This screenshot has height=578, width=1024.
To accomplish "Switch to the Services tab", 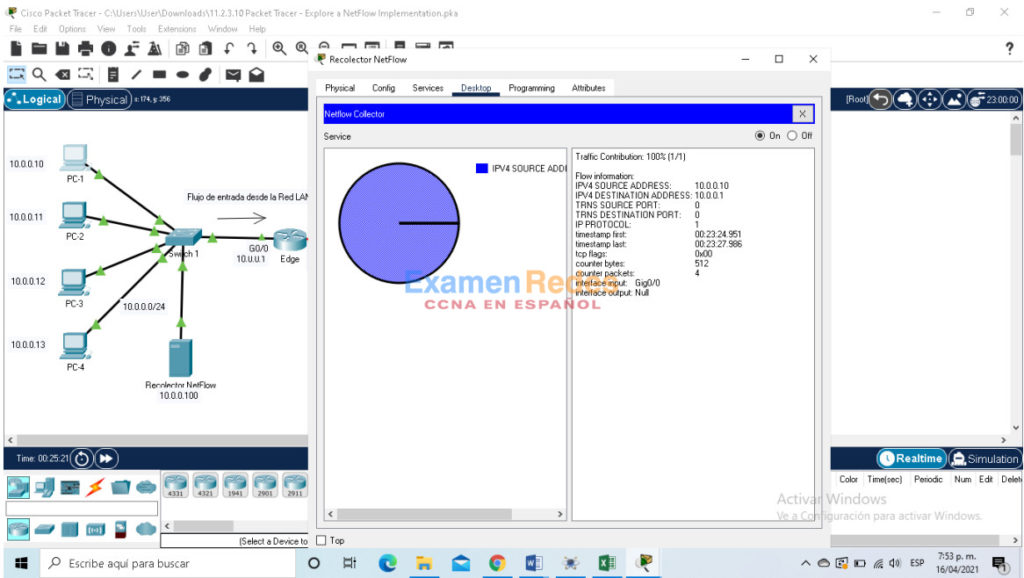I will (427, 88).
